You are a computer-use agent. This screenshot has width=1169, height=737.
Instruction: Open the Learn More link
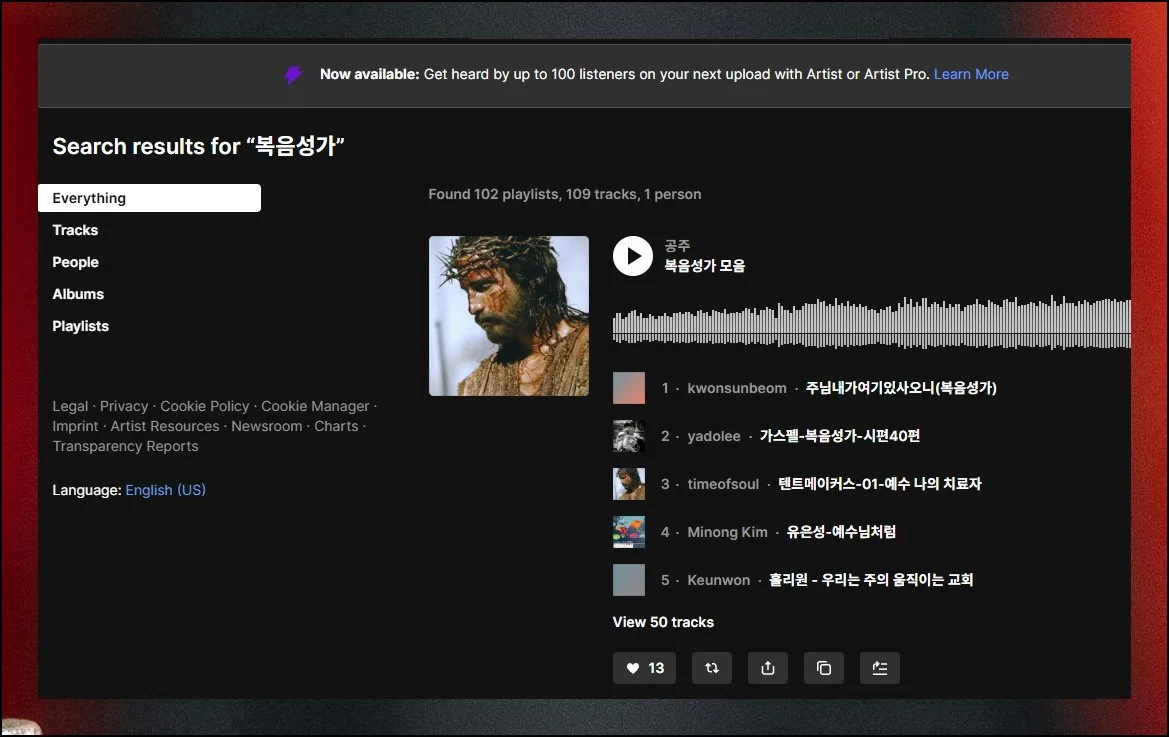(971, 75)
